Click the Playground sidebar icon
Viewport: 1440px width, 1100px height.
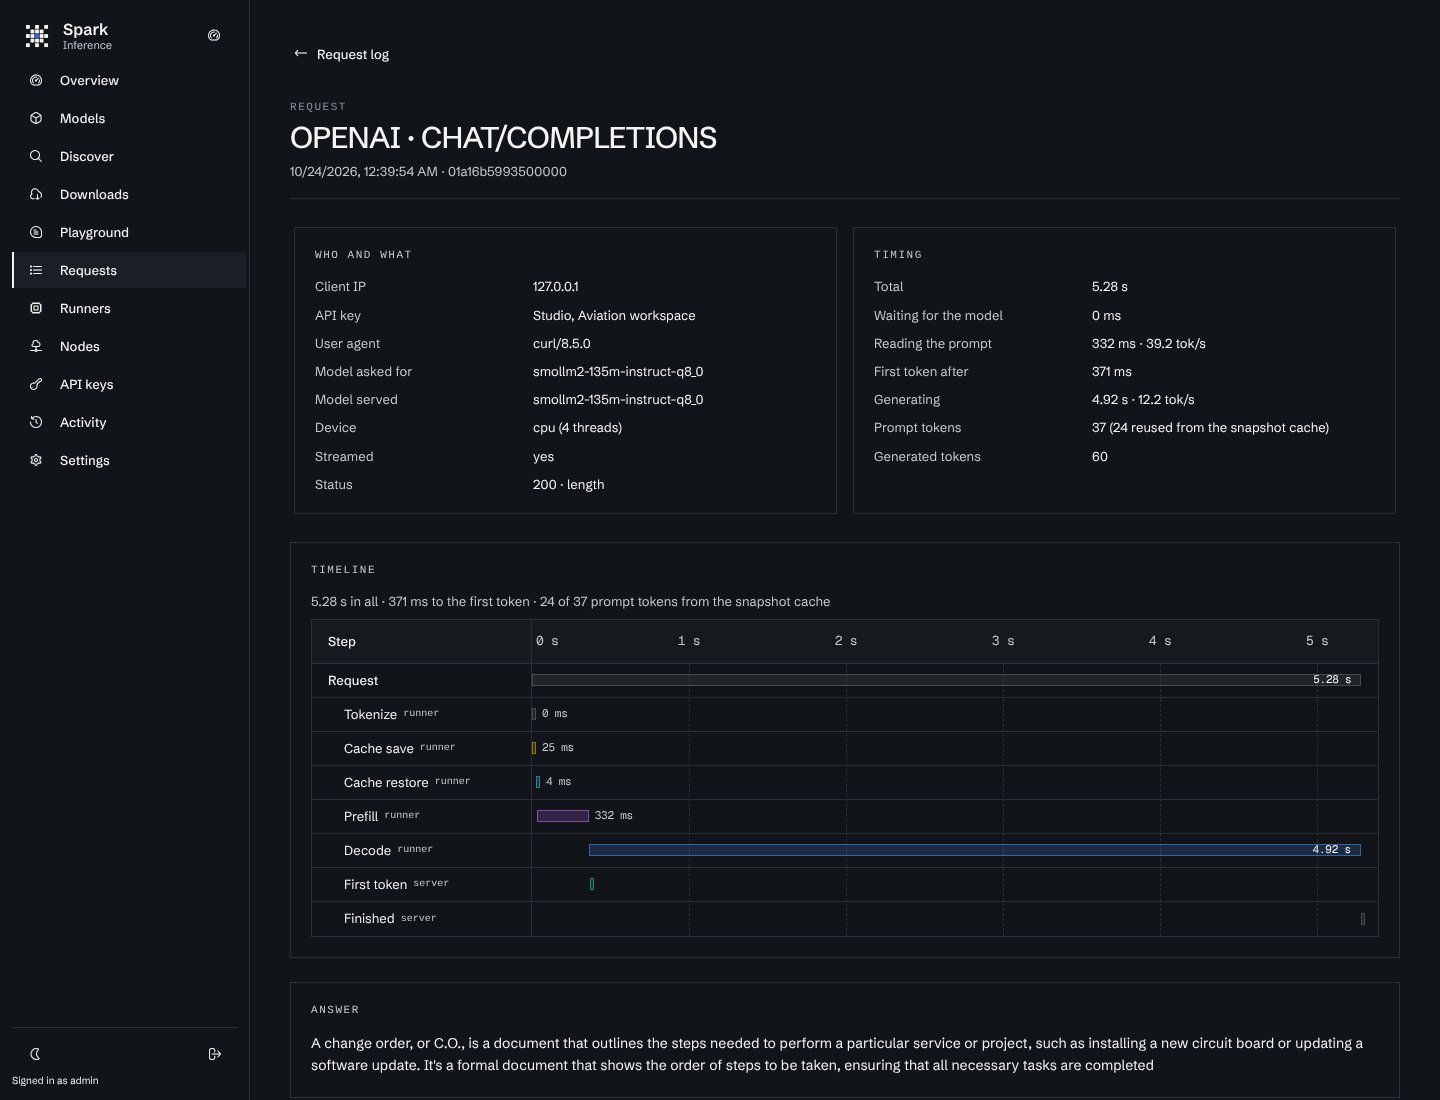pyautogui.click(x=36, y=232)
